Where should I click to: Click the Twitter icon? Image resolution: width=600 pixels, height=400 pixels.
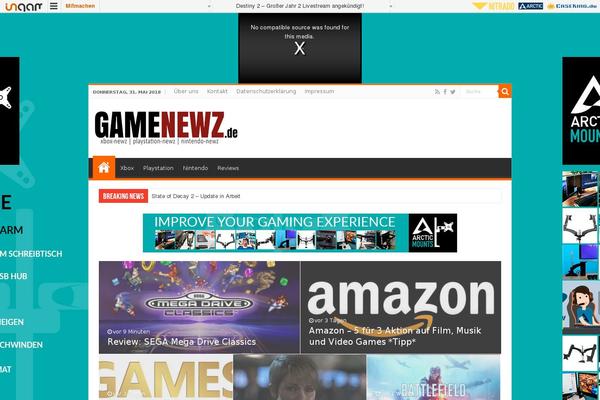pyautogui.click(x=453, y=92)
